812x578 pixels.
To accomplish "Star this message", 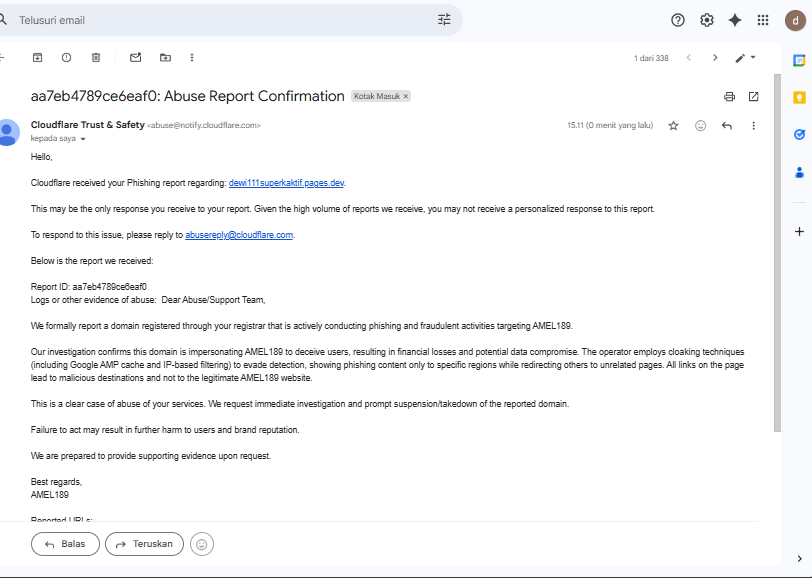I will 673,125.
